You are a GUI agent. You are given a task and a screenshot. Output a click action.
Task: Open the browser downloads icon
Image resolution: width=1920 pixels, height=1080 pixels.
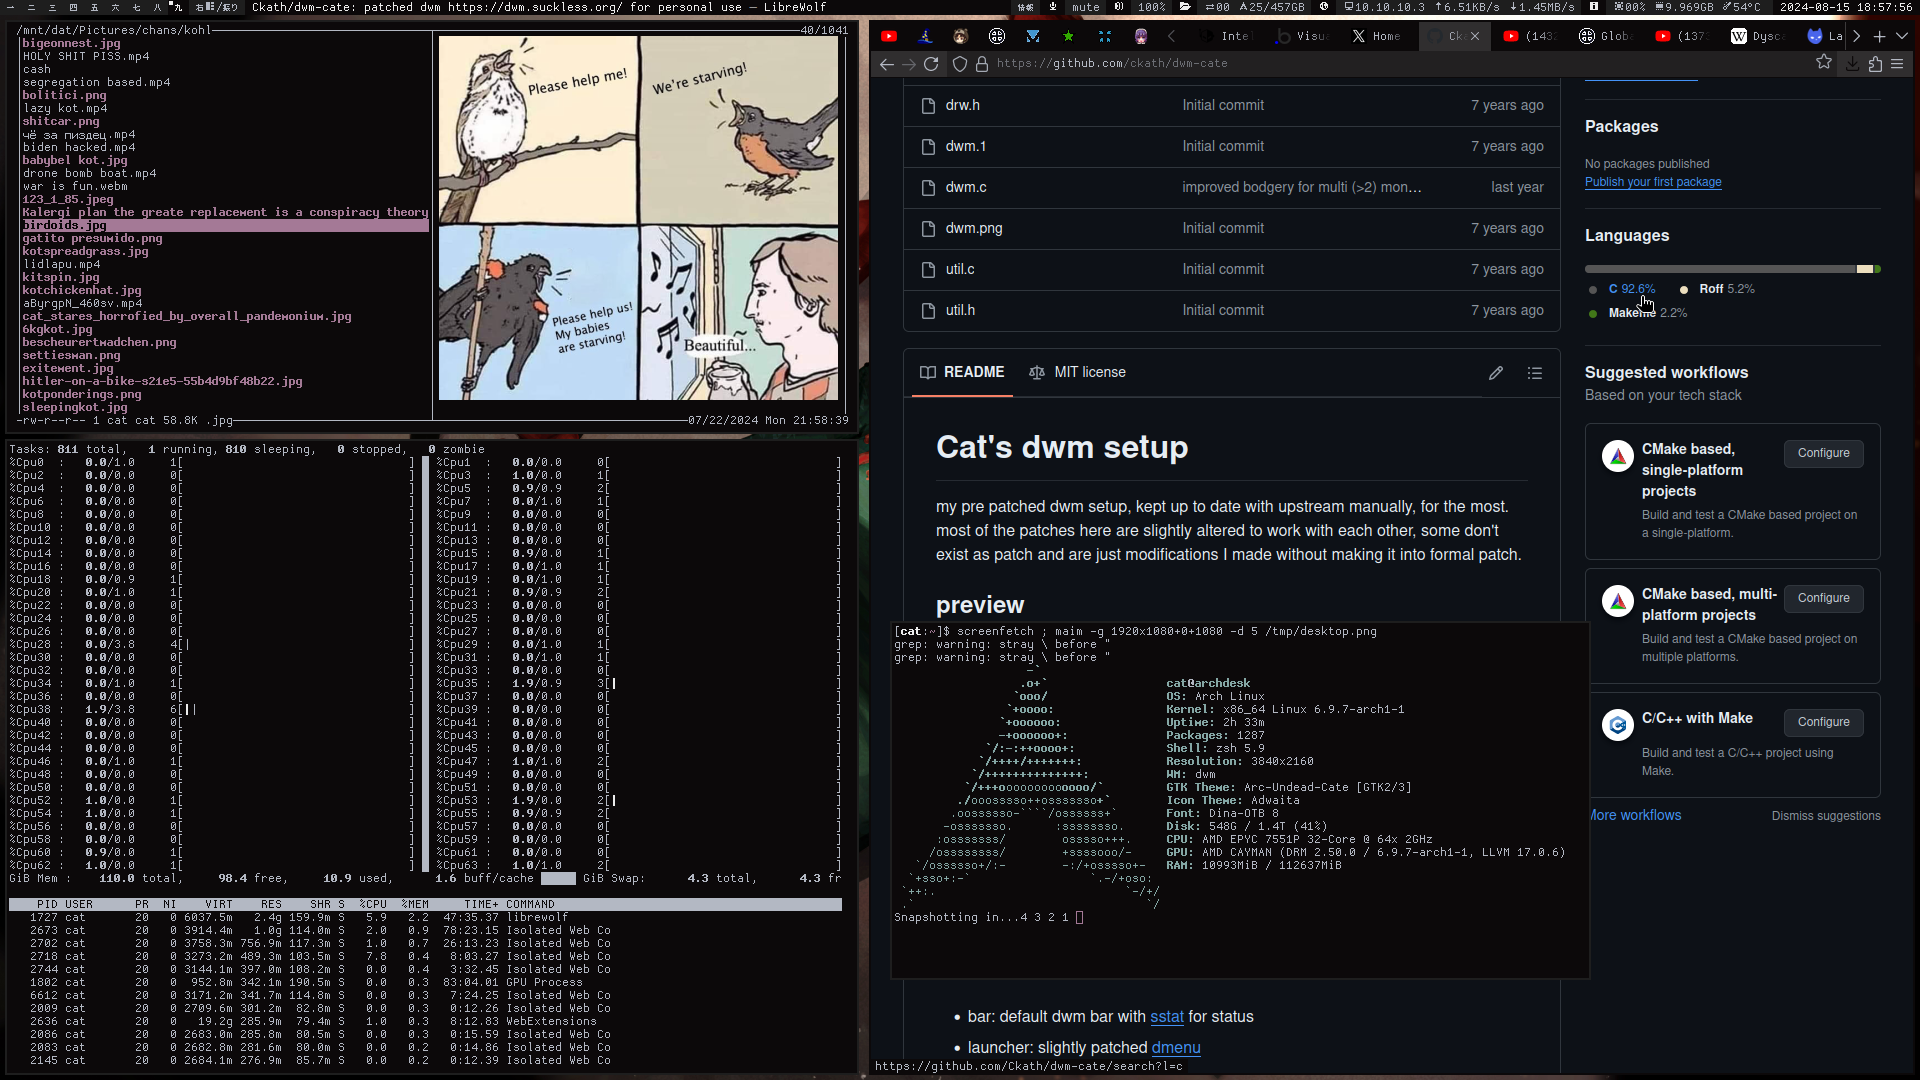pyautogui.click(x=1852, y=64)
